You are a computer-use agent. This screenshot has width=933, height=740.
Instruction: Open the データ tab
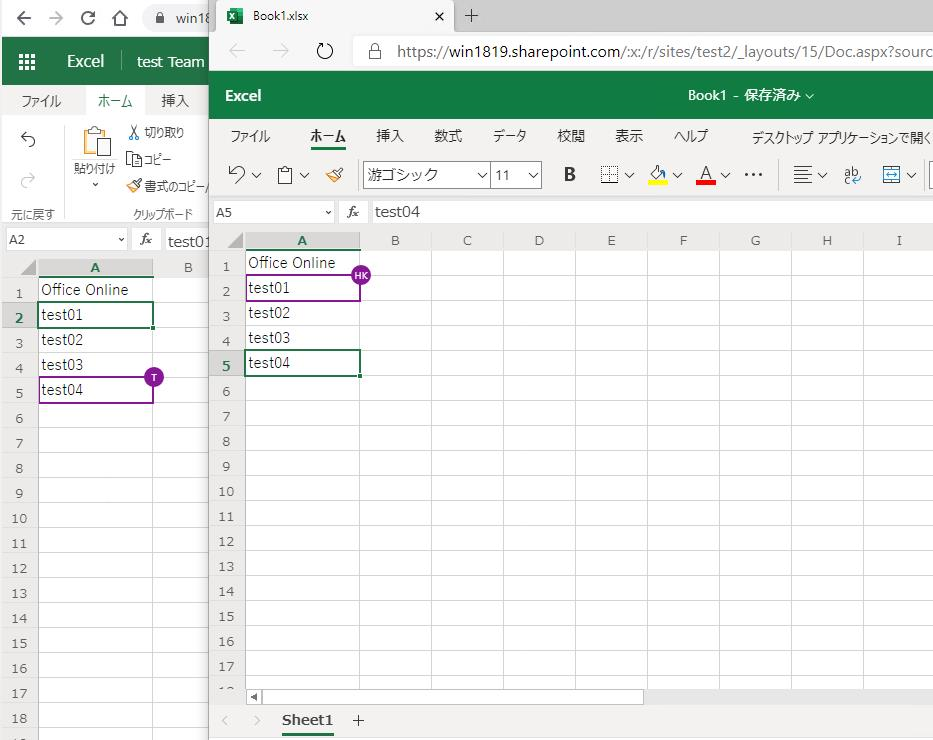[x=509, y=136]
